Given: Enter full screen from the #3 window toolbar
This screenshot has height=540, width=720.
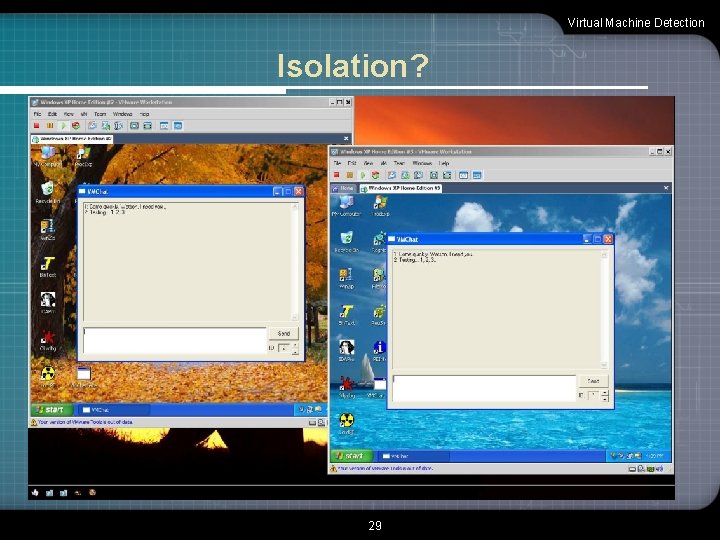Looking at the screenshot, I should pos(434,175).
